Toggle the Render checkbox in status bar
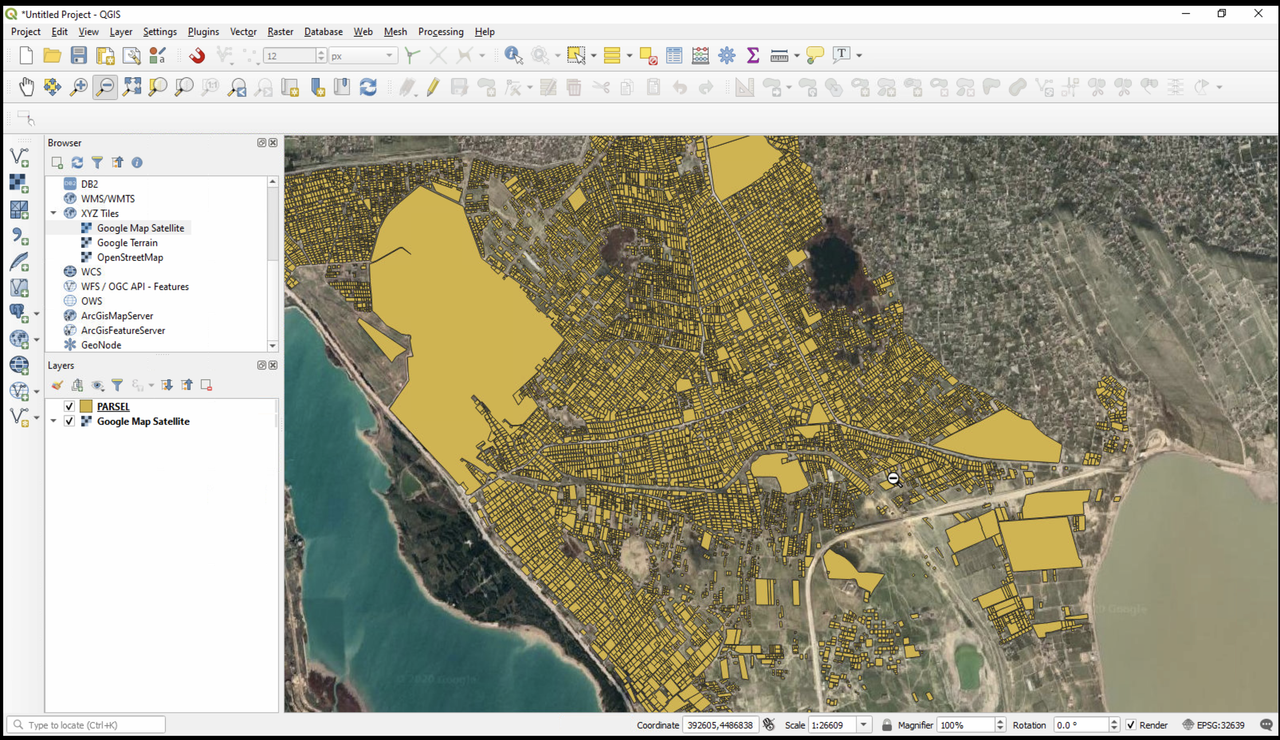The image size is (1280, 740). 1131,725
